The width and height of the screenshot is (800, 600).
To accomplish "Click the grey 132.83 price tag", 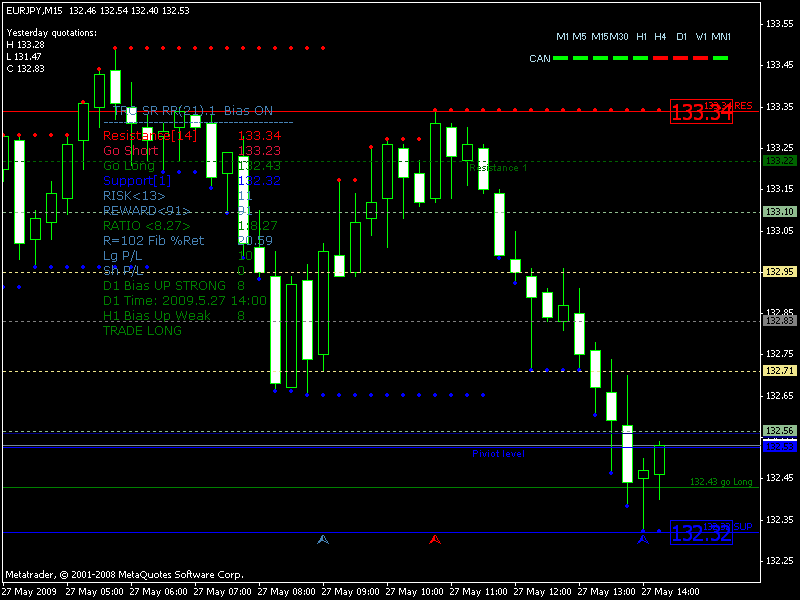I will click(x=780, y=320).
